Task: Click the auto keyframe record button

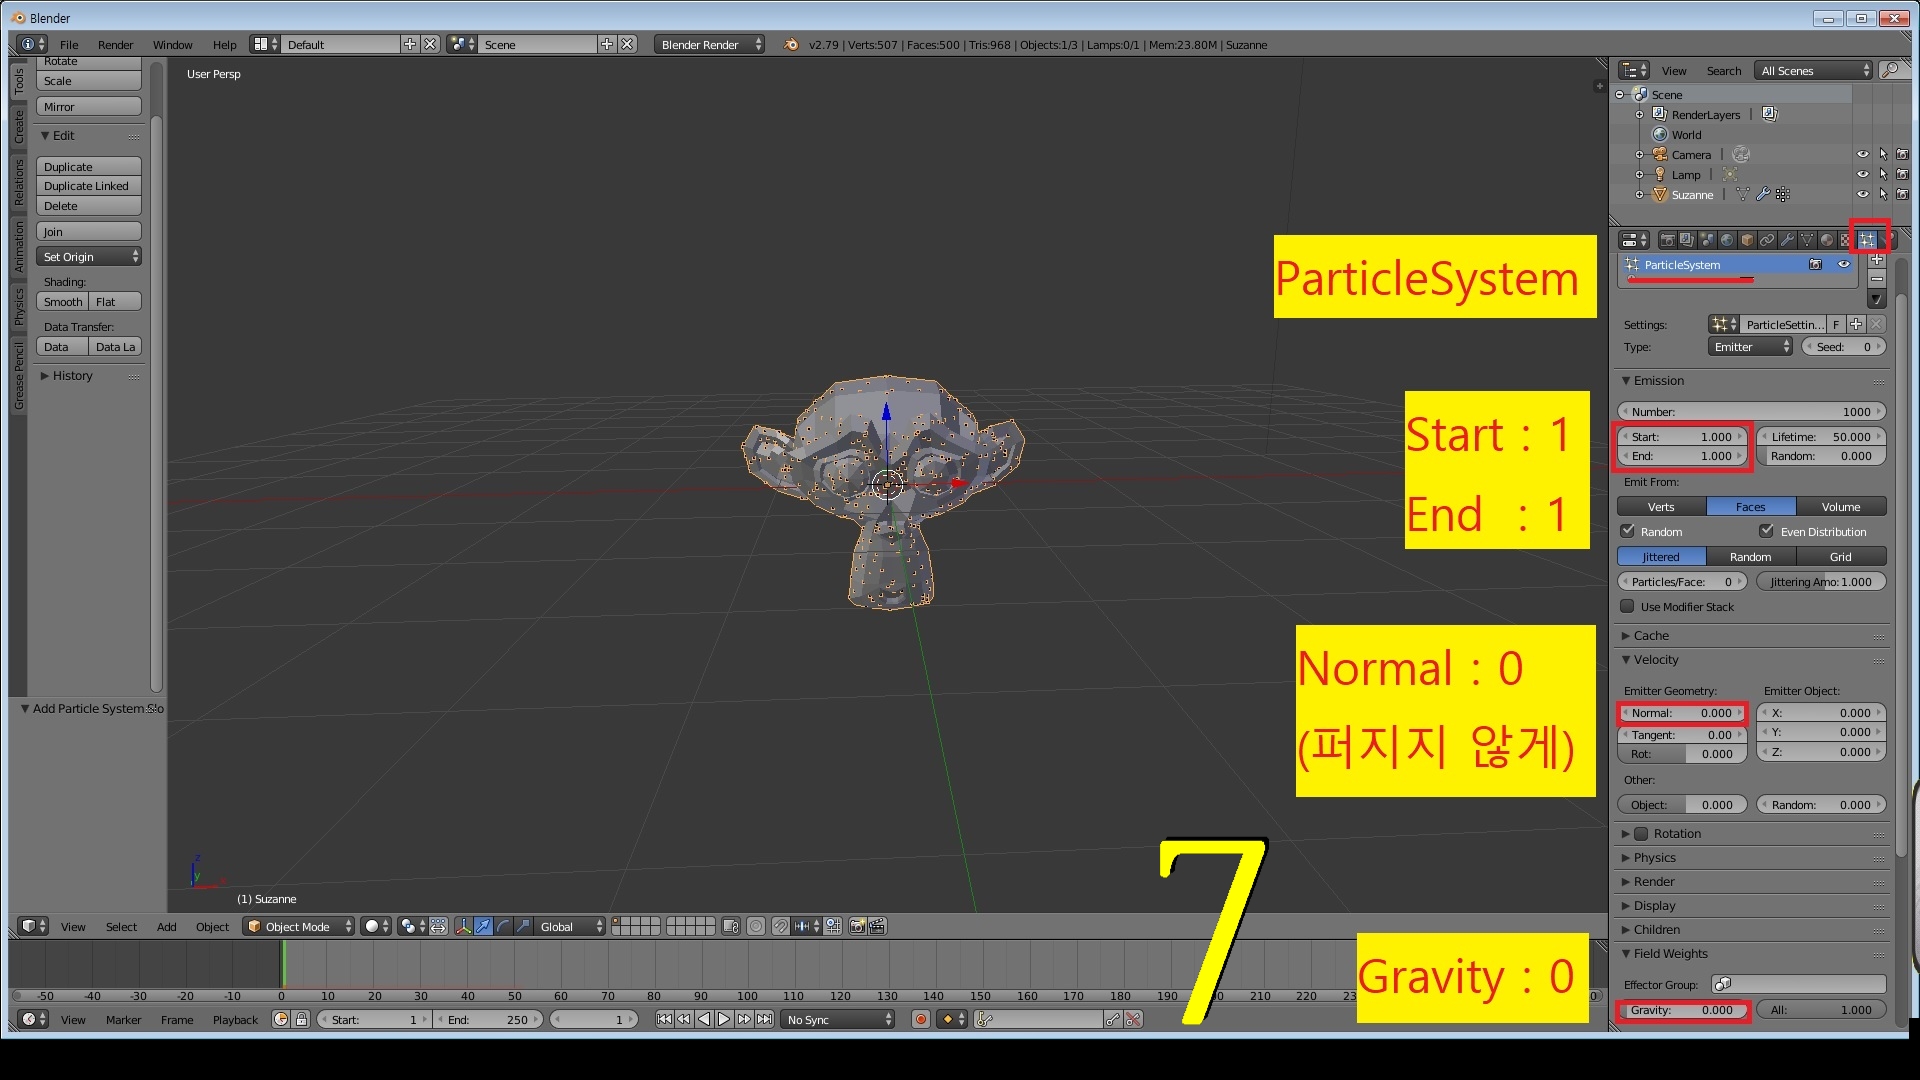Action: tap(921, 1019)
